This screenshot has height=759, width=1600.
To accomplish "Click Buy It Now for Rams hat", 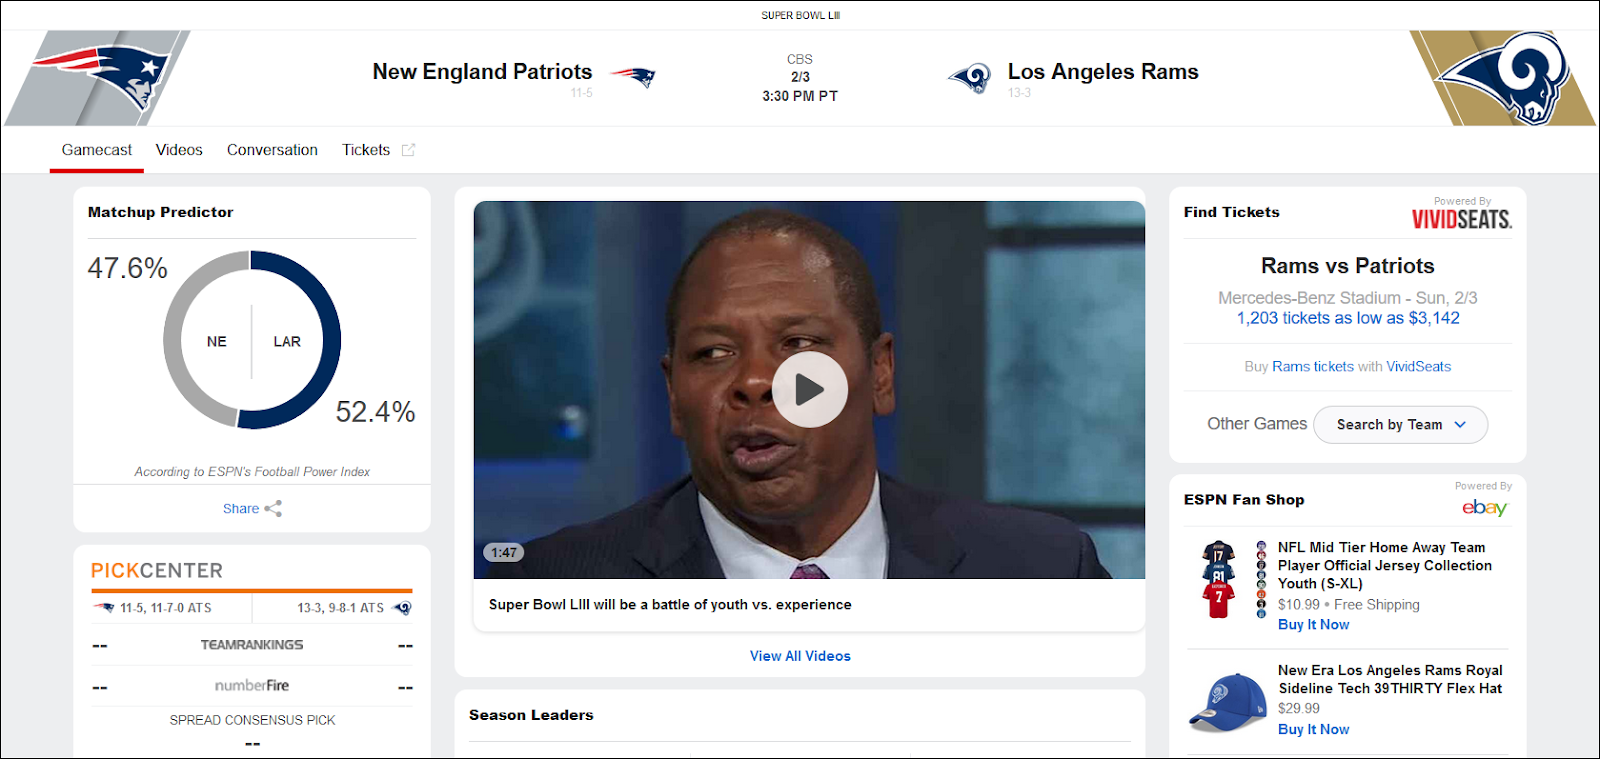I will pyautogui.click(x=1314, y=730).
